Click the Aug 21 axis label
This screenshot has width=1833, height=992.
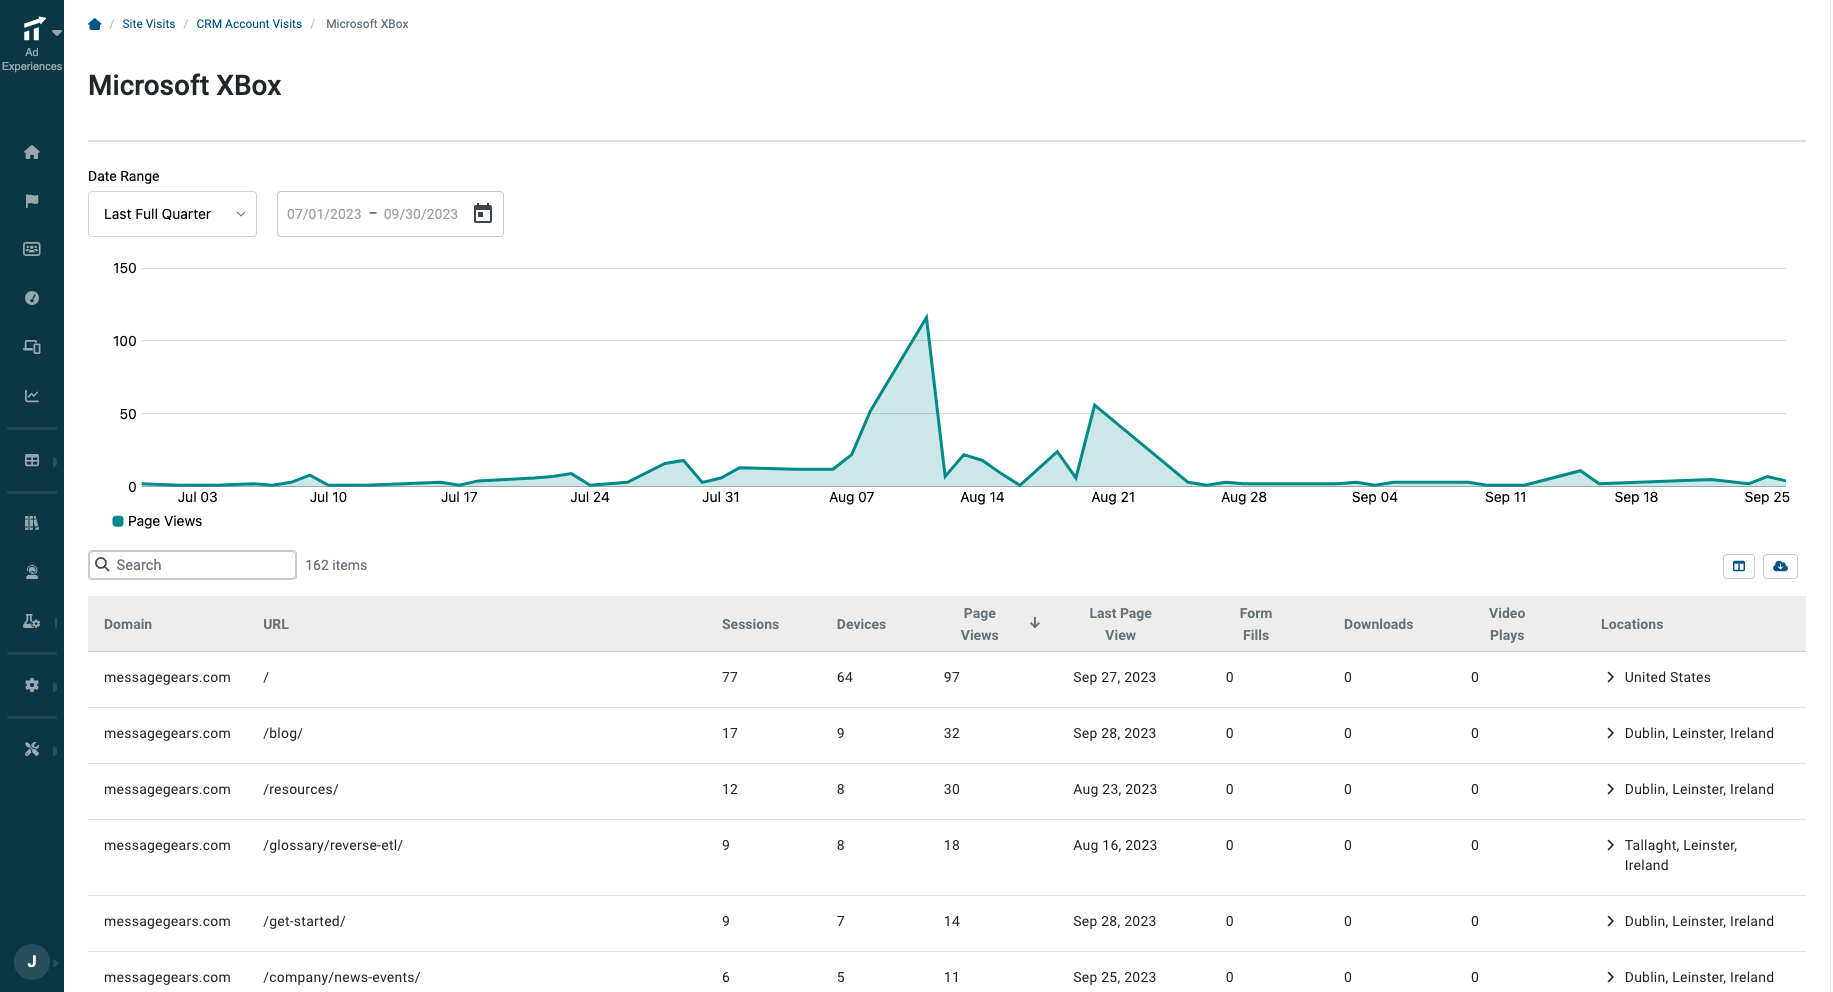[1113, 497]
